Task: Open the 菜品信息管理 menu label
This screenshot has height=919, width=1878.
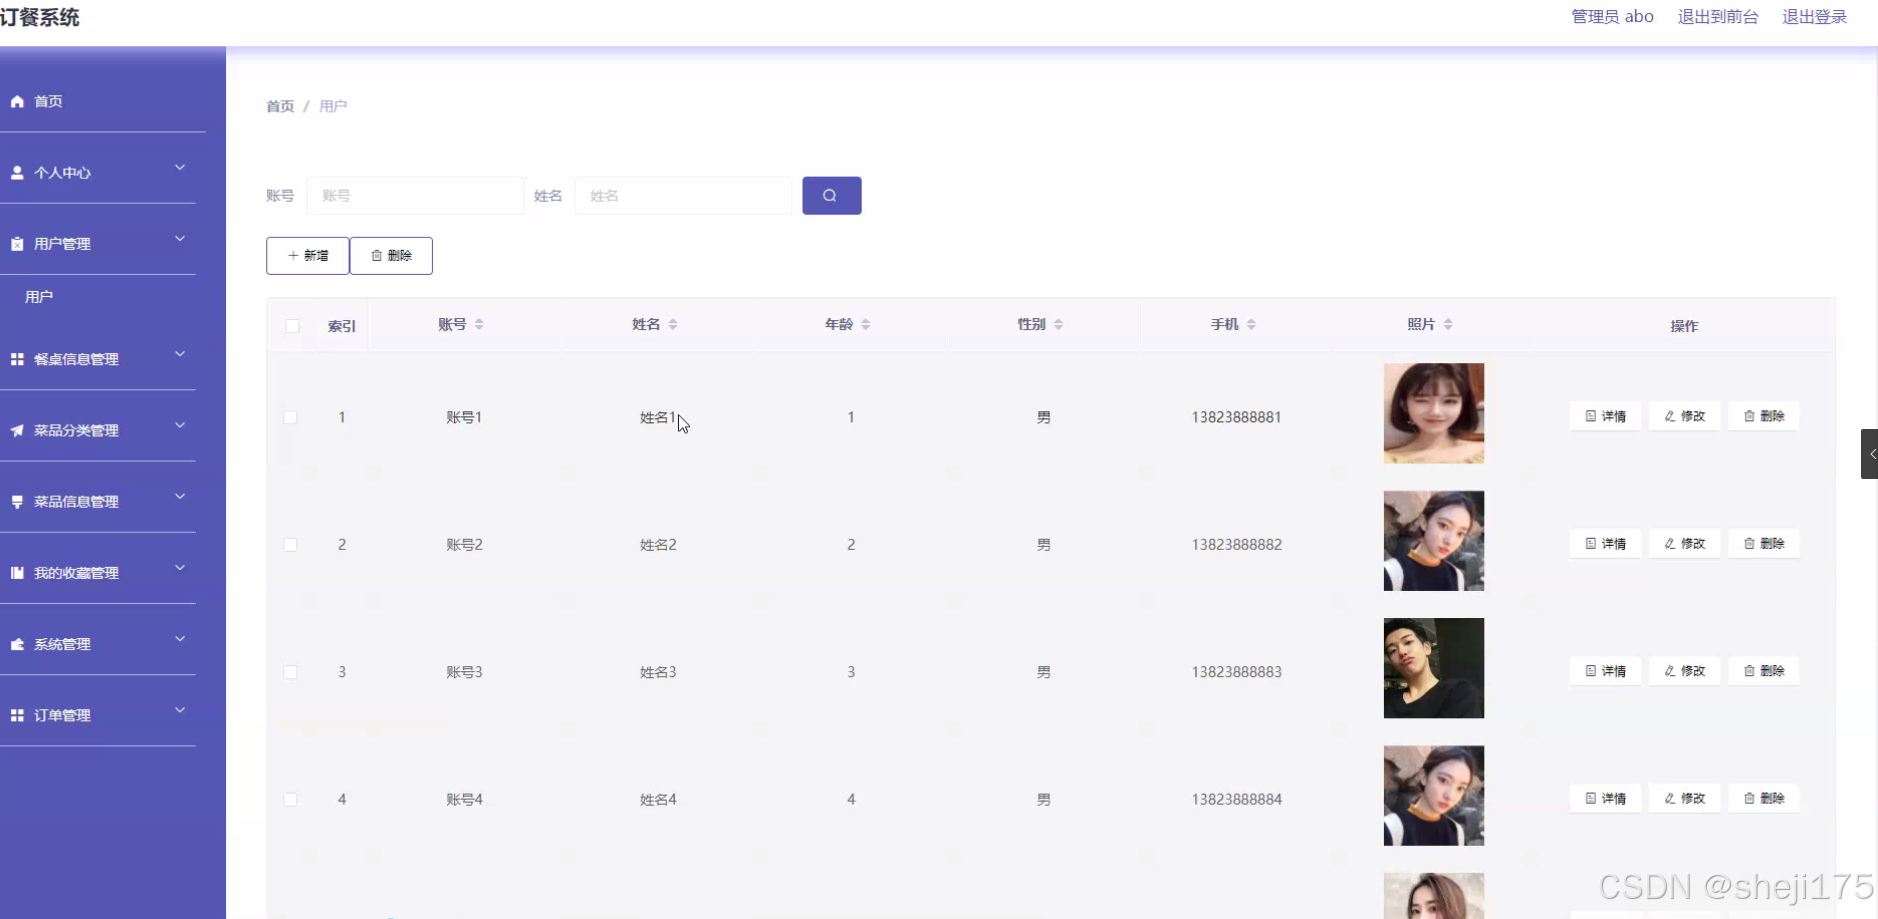Action: pos(76,501)
